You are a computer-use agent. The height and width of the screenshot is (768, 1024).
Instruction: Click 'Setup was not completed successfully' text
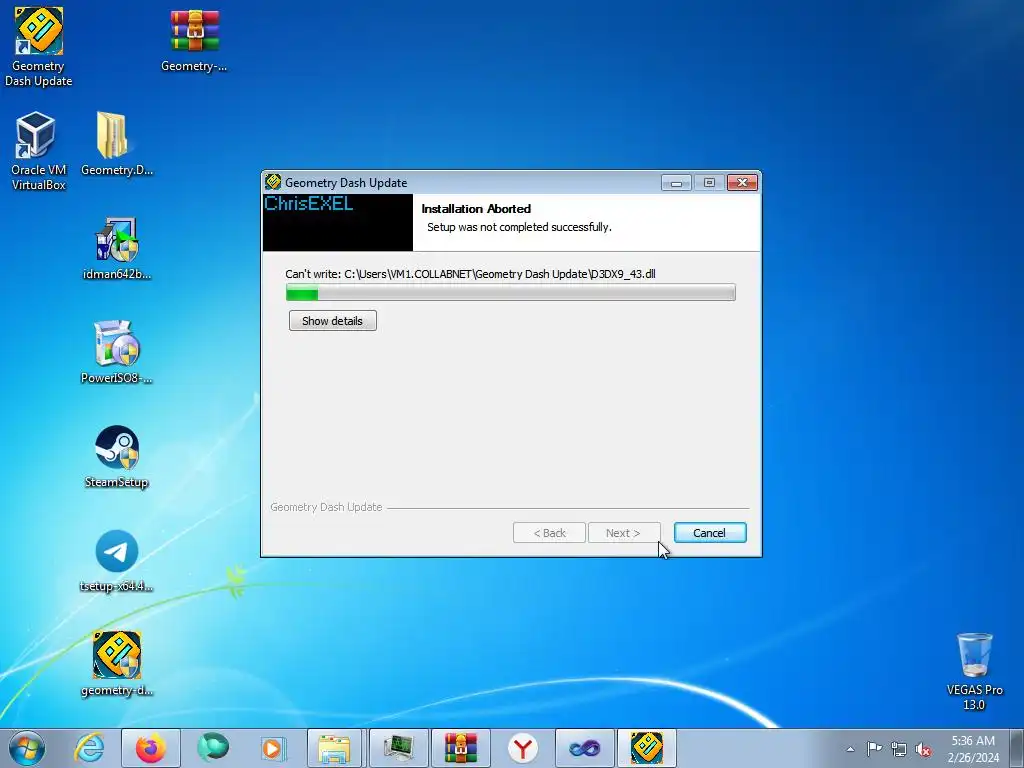click(519, 227)
